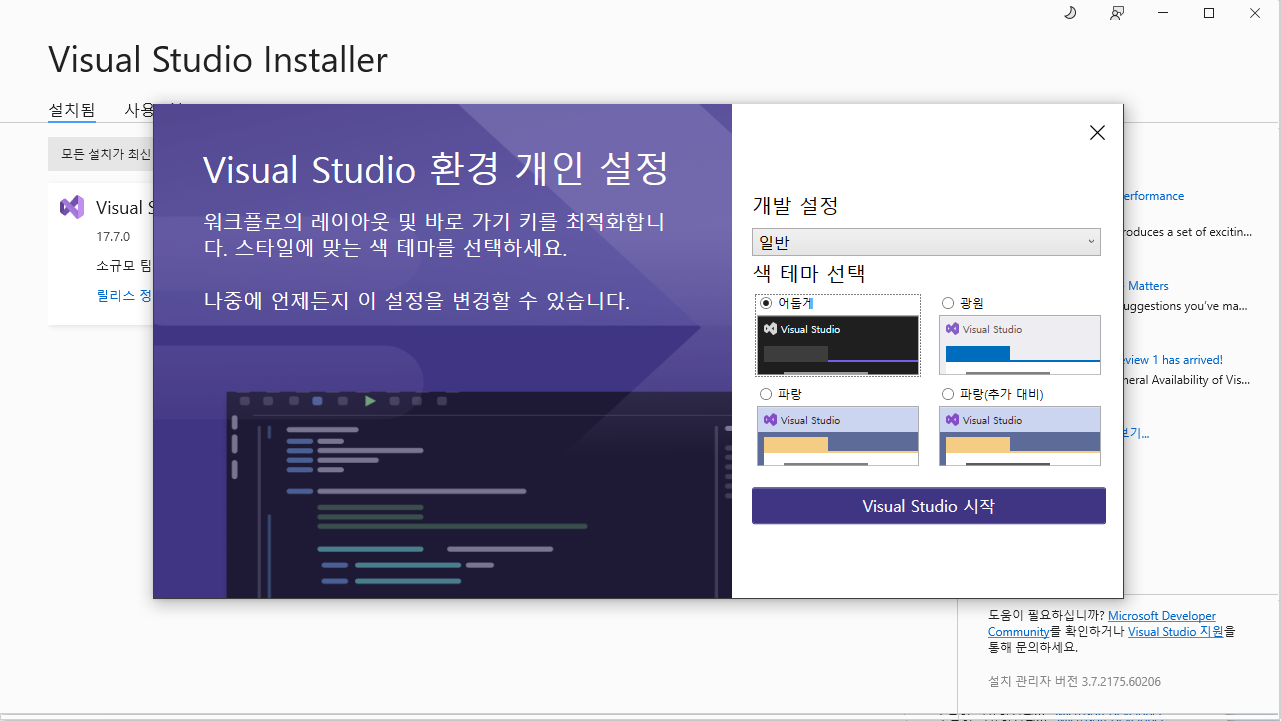Select the 광원 light theme radio button
Image resolution: width=1281 pixels, height=721 pixels.
tap(948, 303)
